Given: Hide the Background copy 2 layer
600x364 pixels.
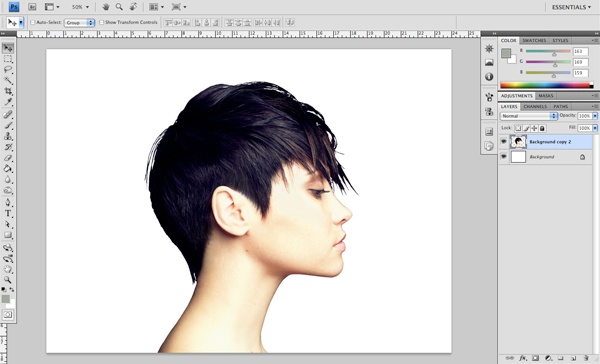Looking at the screenshot, I should click(x=504, y=142).
